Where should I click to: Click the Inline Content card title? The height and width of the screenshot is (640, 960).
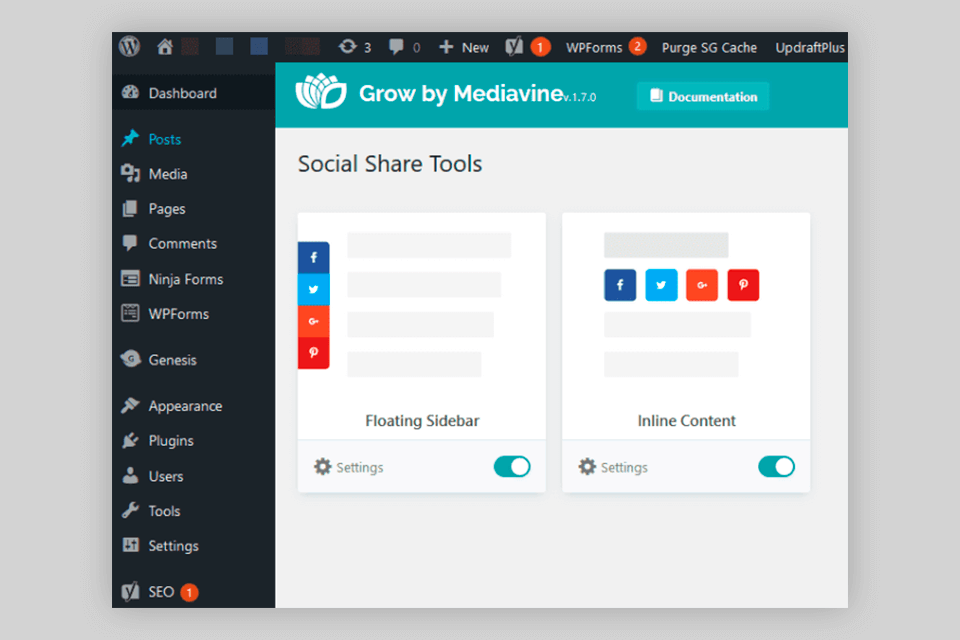(x=686, y=421)
